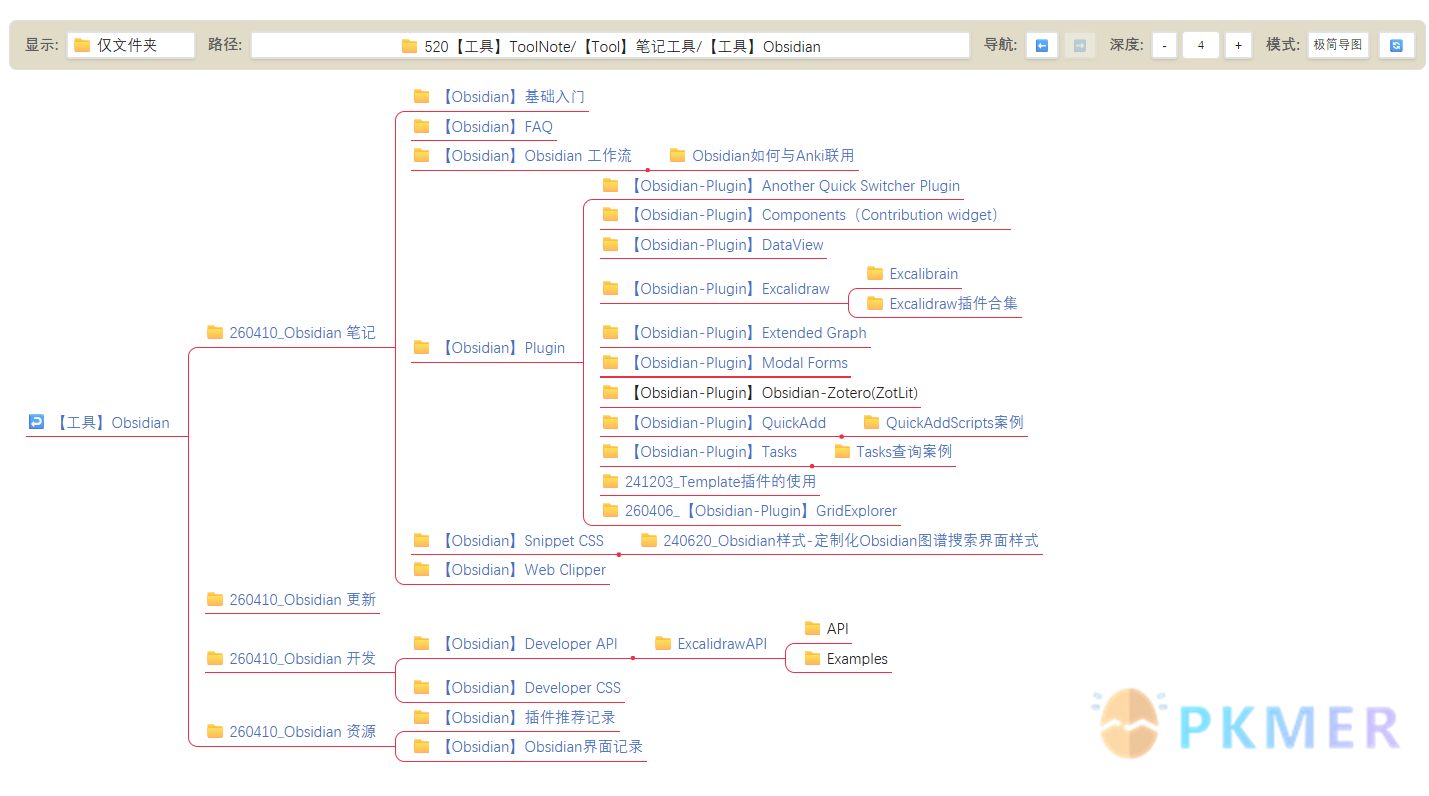Open Obsidian-Zotero(ZotLit) plugin folder
Viewport: 1429px width, 796px height.
point(772,393)
